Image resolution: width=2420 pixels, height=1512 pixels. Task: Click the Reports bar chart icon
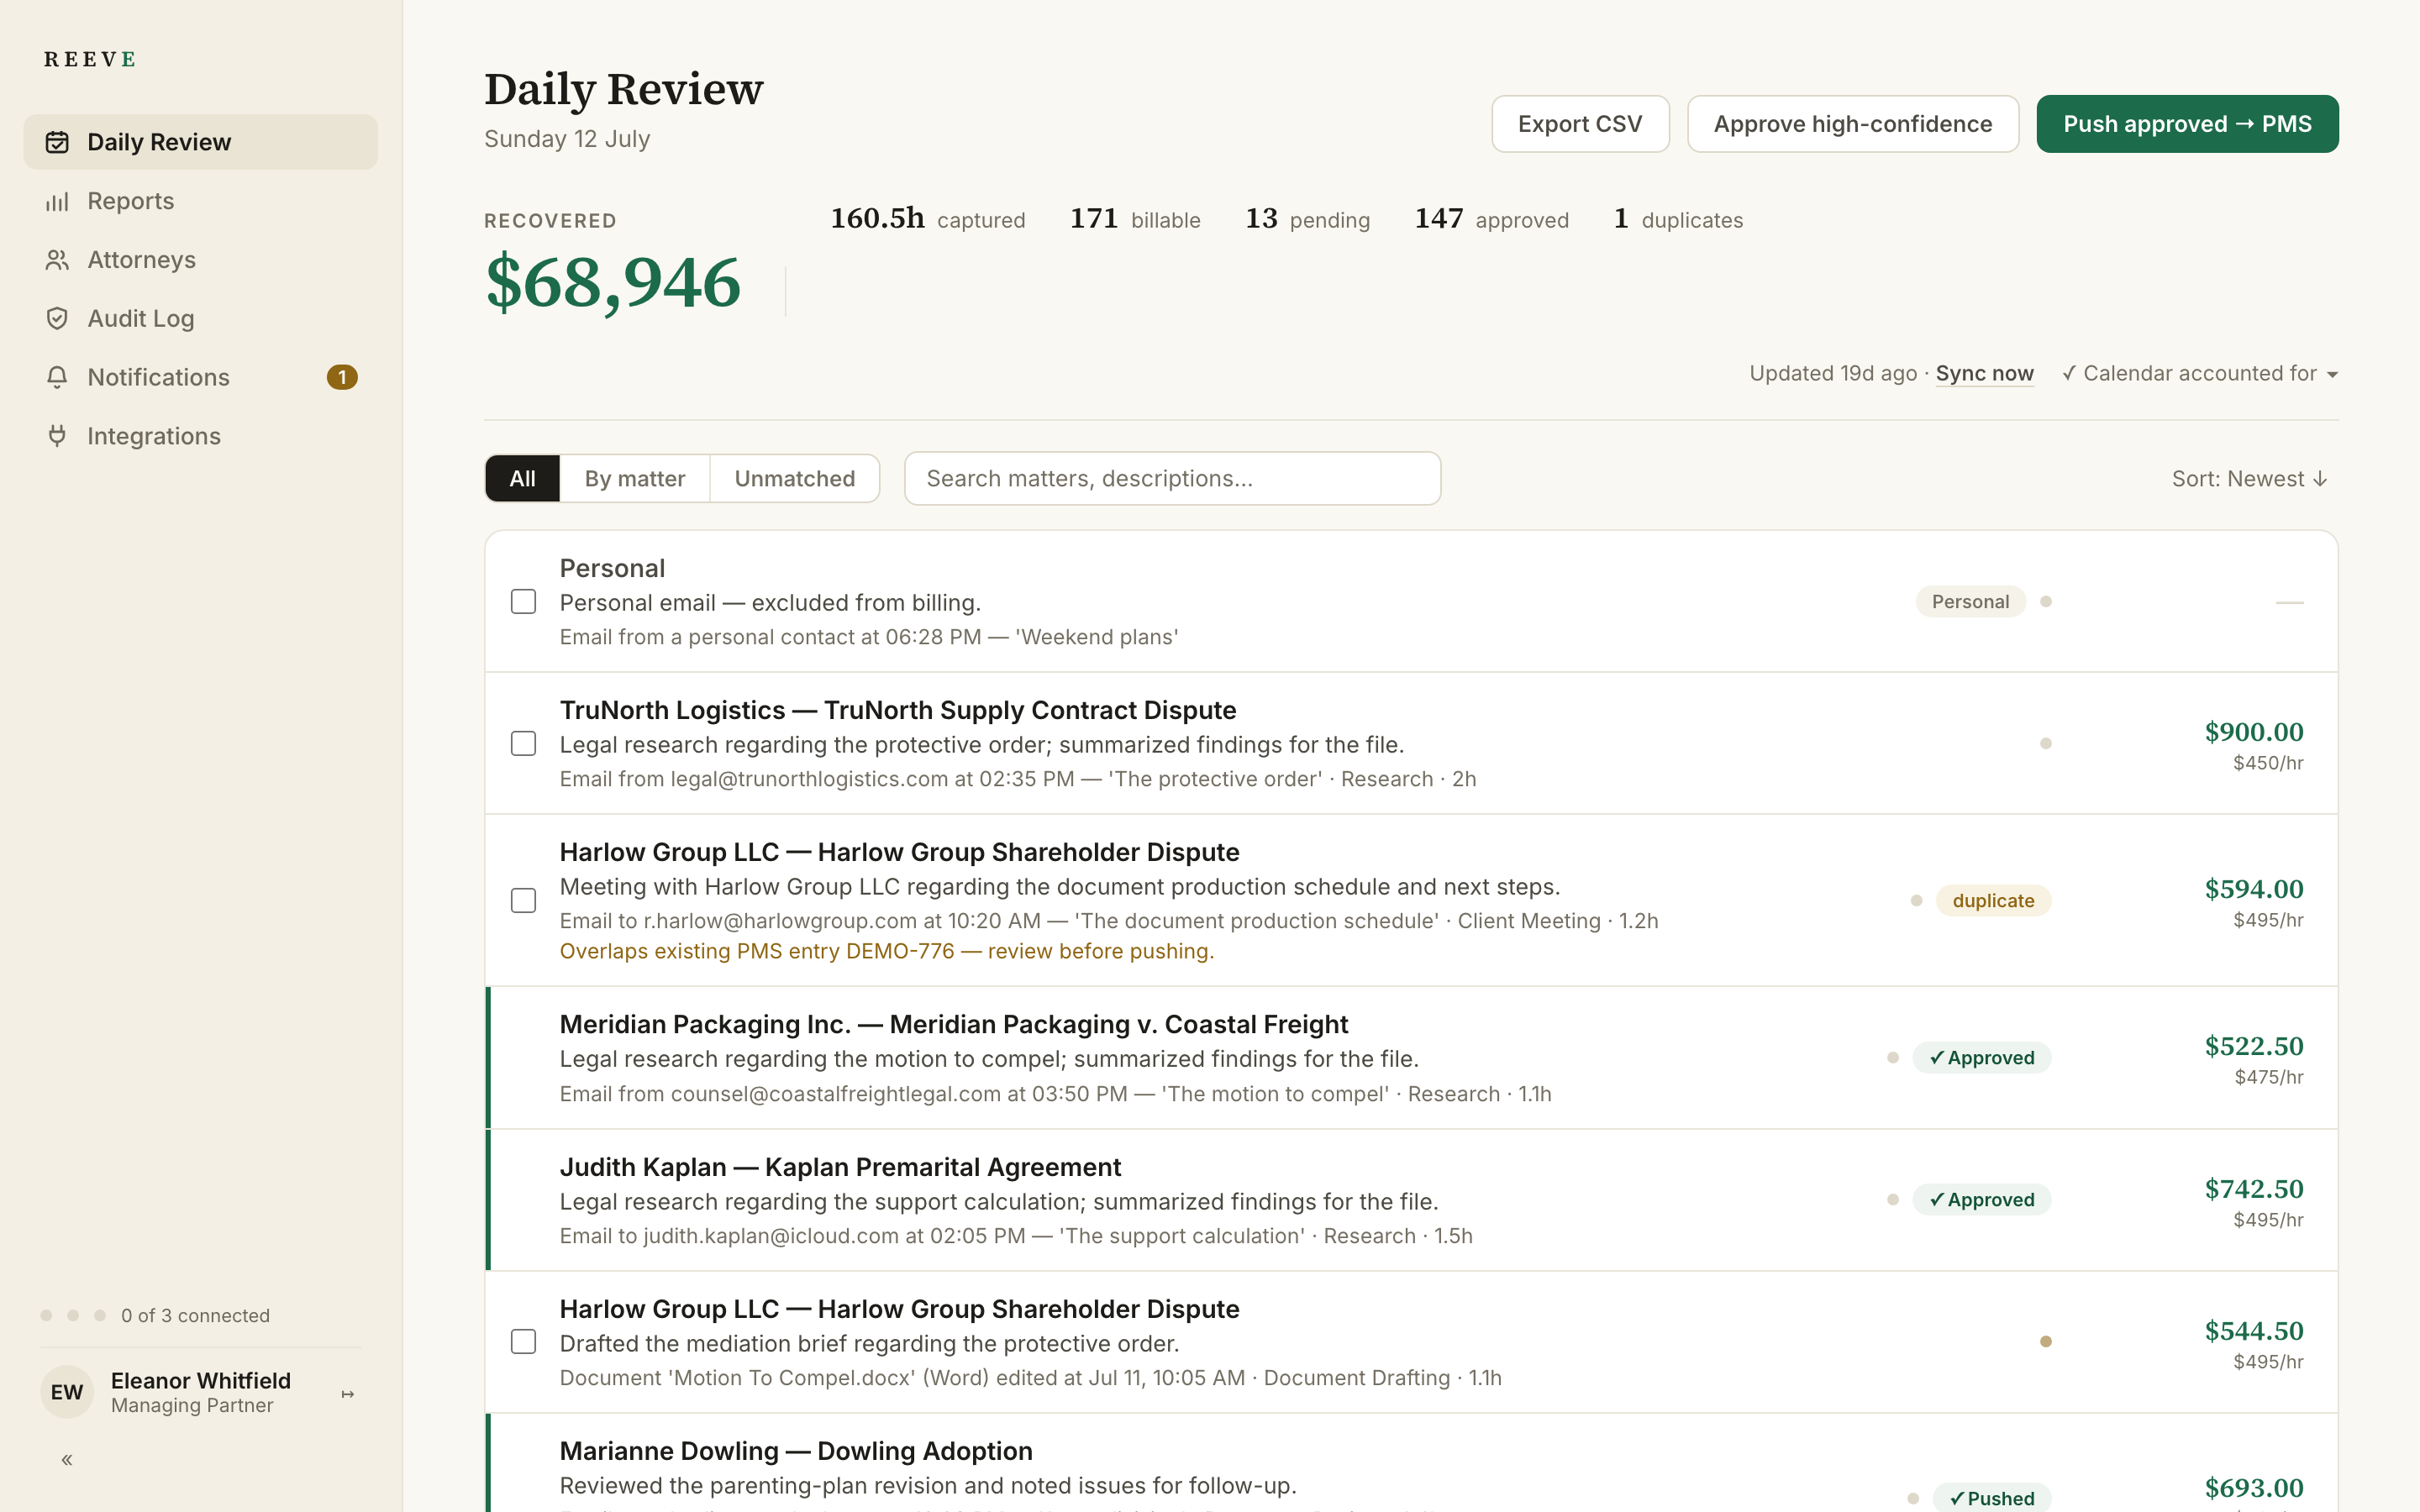coord(57,201)
